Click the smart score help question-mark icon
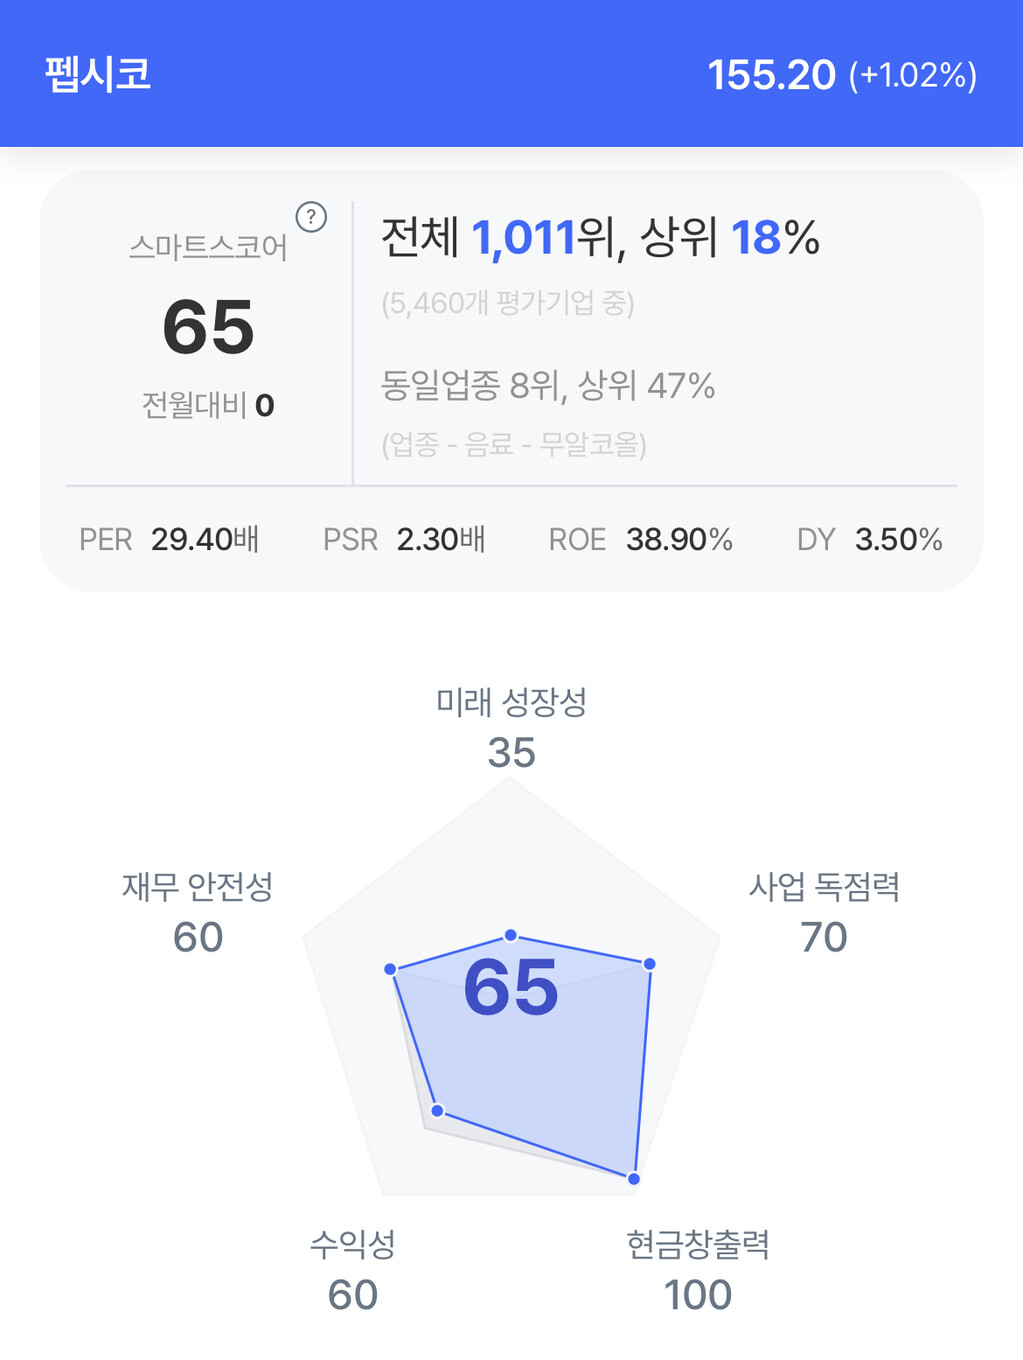This screenshot has height=1360, width=1023. pyautogui.click(x=311, y=217)
